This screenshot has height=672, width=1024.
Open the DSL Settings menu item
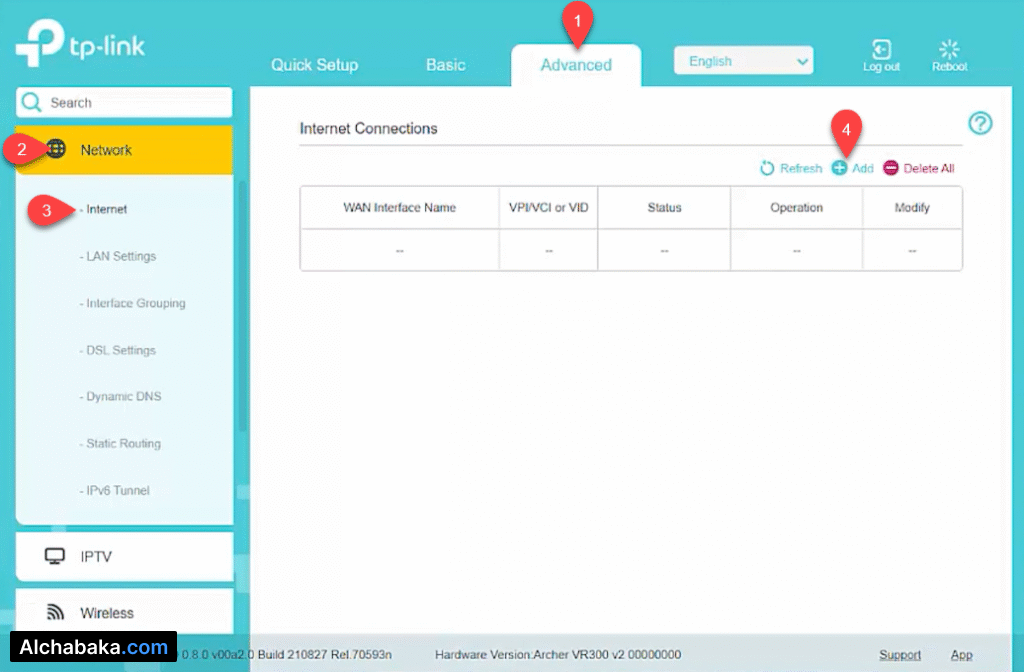point(120,350)
